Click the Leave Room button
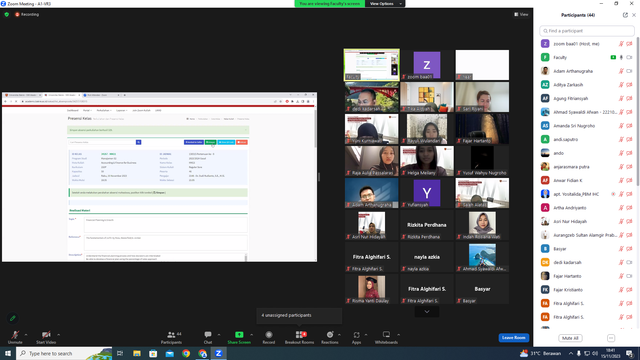Screen dimensions: 640x360 [514, 338]
